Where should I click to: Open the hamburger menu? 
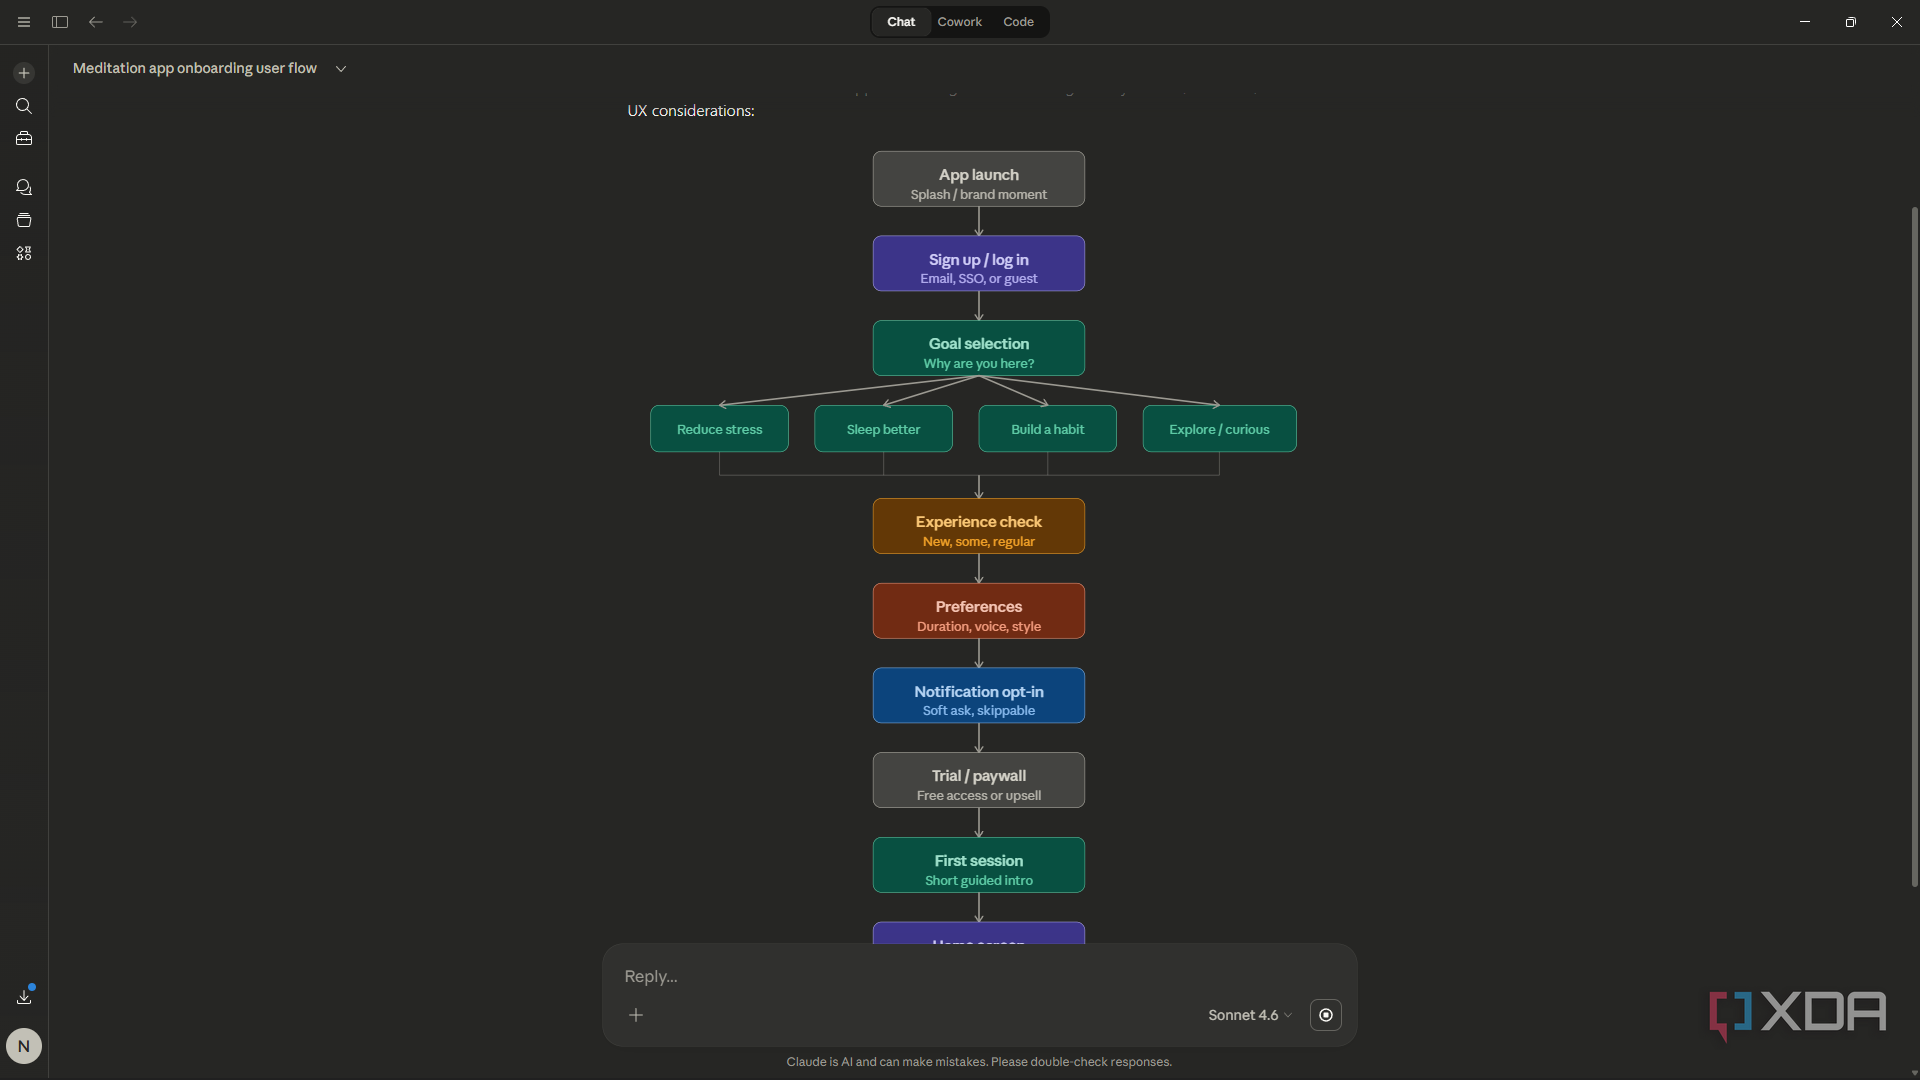[x=24, y=22]
